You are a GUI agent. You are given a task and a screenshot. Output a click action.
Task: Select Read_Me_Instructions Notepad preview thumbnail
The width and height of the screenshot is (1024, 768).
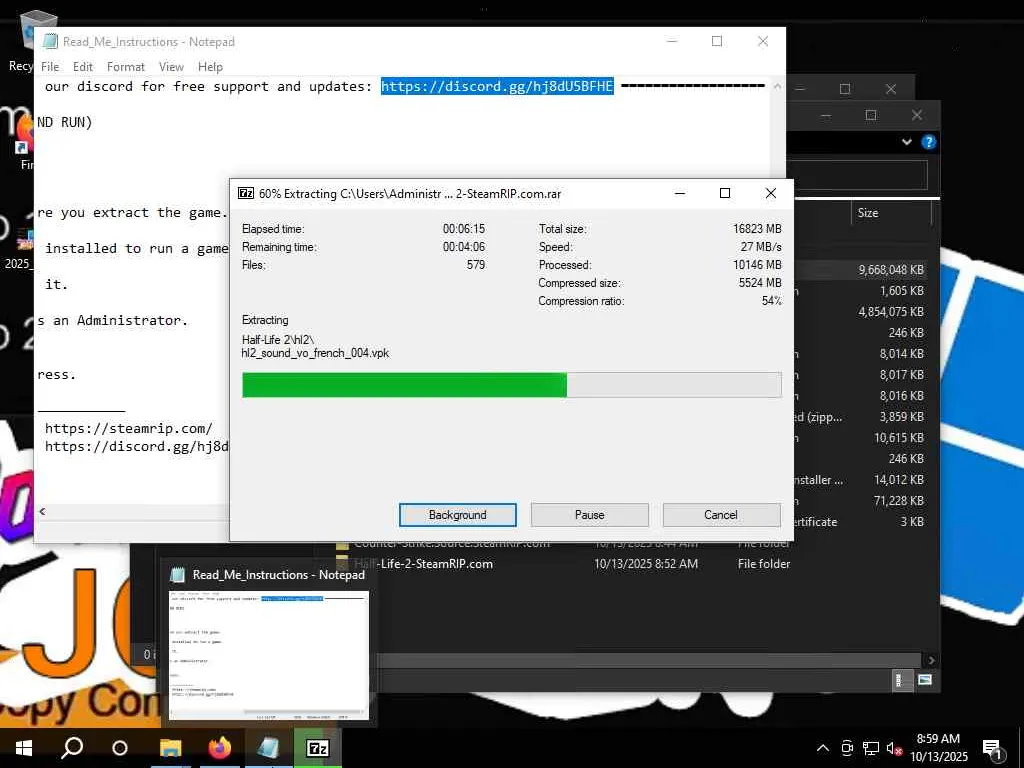(x=269, y=655)
